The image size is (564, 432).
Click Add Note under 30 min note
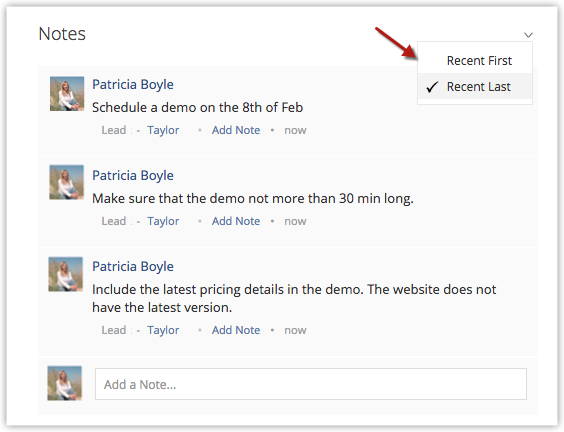[236, 221]
